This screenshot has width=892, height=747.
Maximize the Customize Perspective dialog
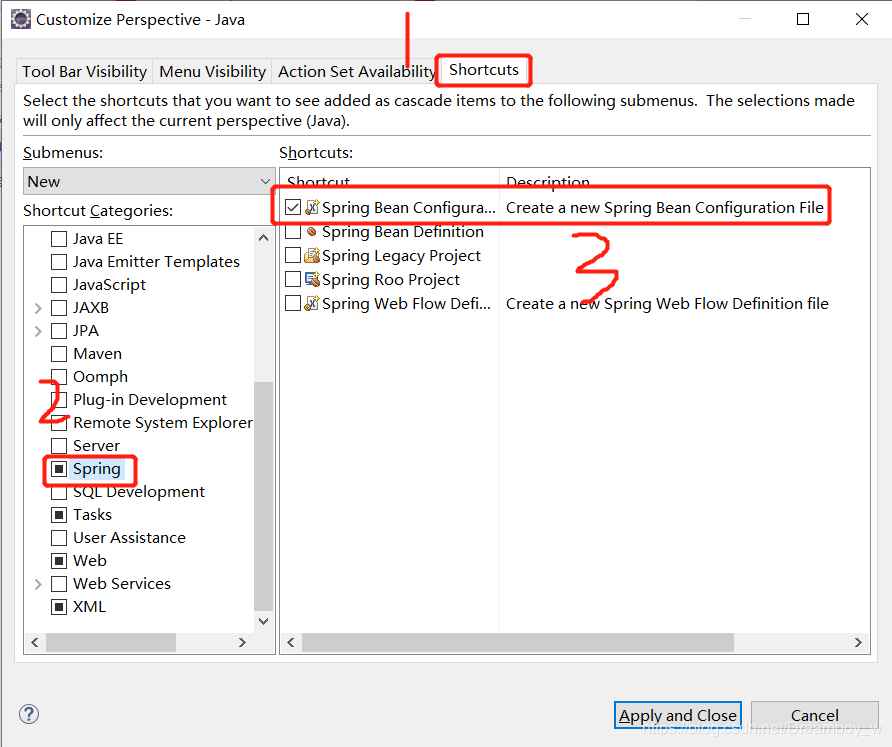[x=803, y=19]
